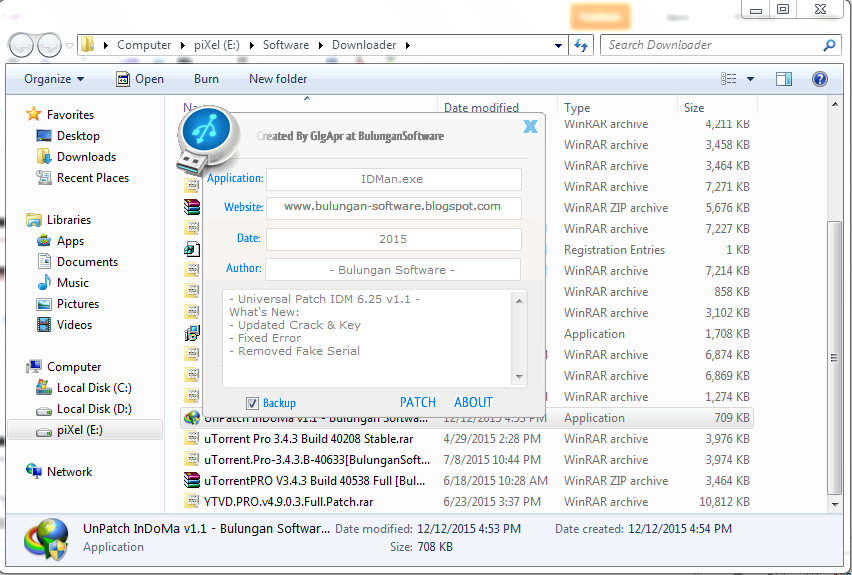The height and width of the screenshot is (575, 852).
Task: Click the Application field IDMan.exe
Action: [393, 179]
